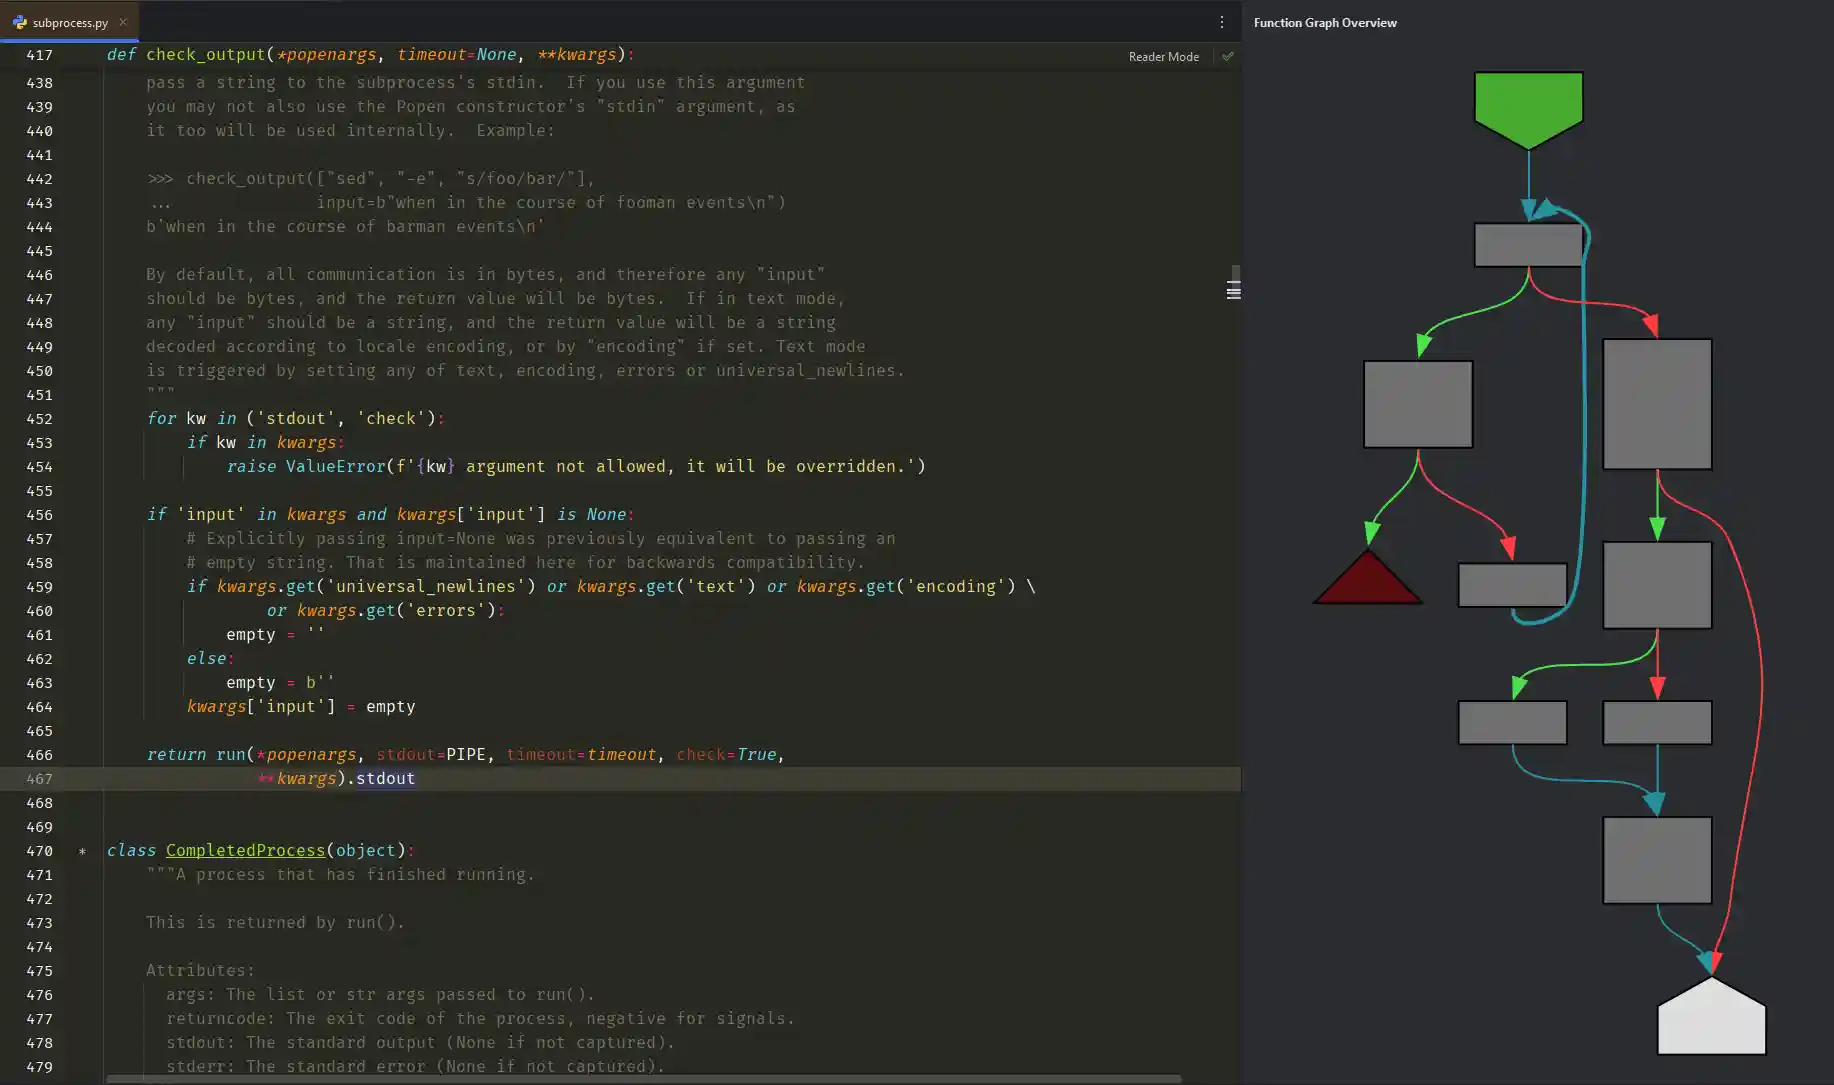The width and height of the screenshot is (1834, 1085).
Task: Click line number 456 in the gutter
Action: click(39, 515)
